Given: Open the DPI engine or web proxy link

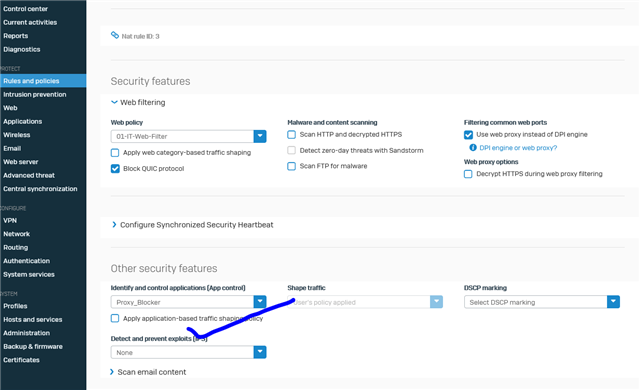Looking at the screenshot, I should pyautogui.click(x=518, y=148).
